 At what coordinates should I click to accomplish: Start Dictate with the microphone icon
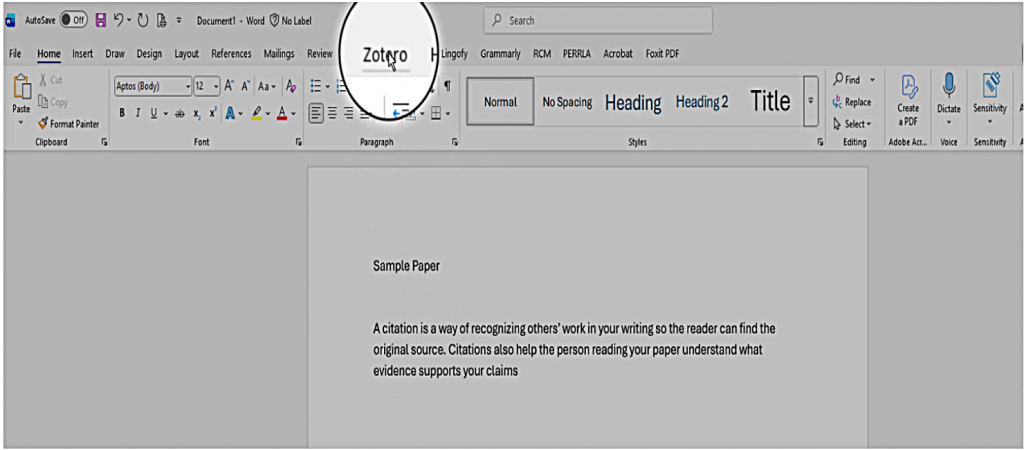coord(949,100)
